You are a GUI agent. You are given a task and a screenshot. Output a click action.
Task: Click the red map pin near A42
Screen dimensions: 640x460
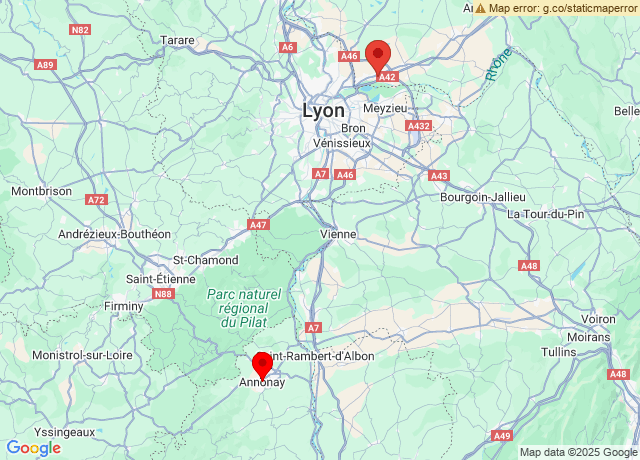pos(378,57)
